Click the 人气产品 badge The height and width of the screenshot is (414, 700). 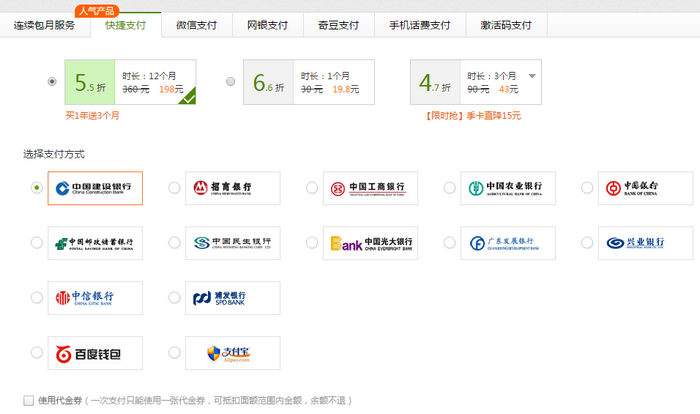click(x=96, y=11)
